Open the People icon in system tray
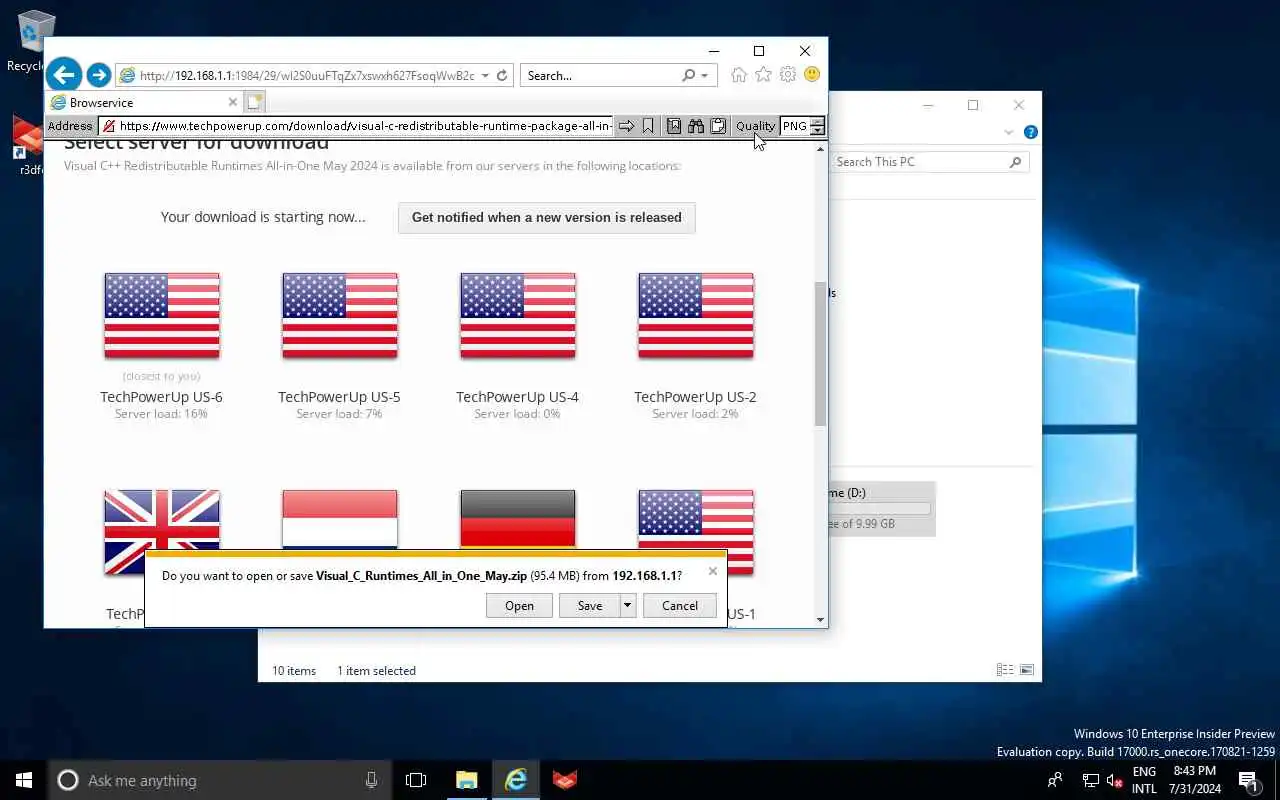This screenshot has height=800, width=1280. pos(1055,780)
